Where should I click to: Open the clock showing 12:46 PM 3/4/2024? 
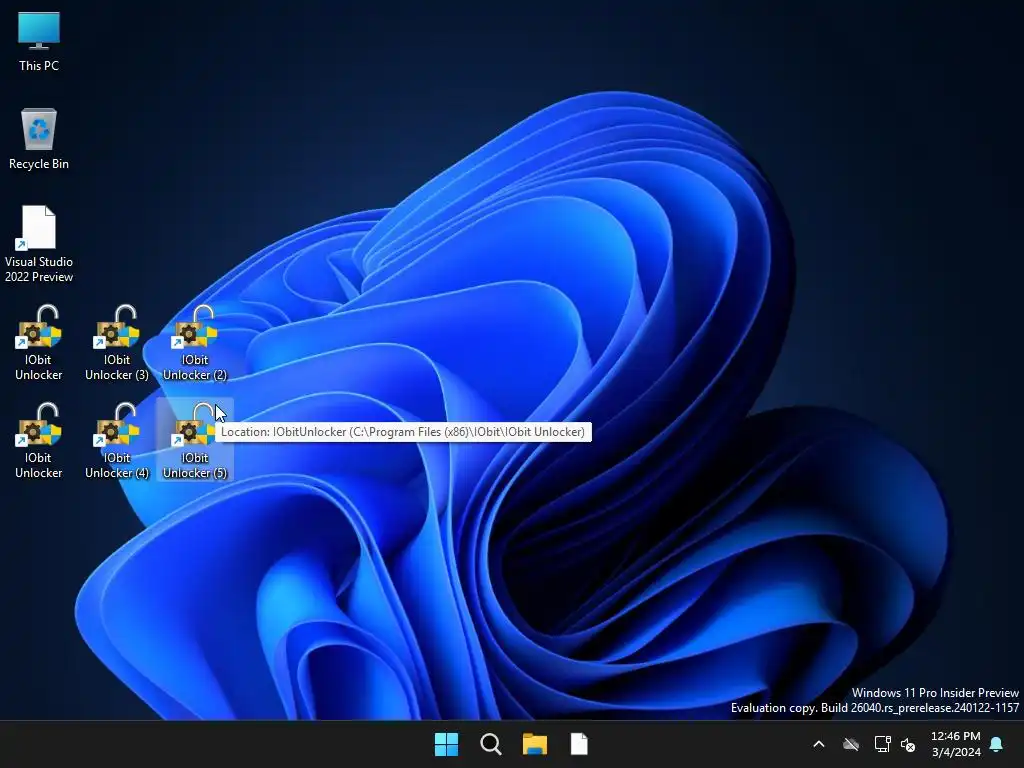(x=955, y=744)
